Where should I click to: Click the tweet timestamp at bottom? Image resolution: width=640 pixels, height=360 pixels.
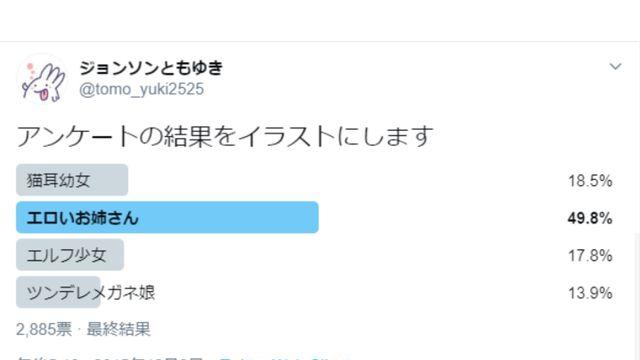(110, 358)
